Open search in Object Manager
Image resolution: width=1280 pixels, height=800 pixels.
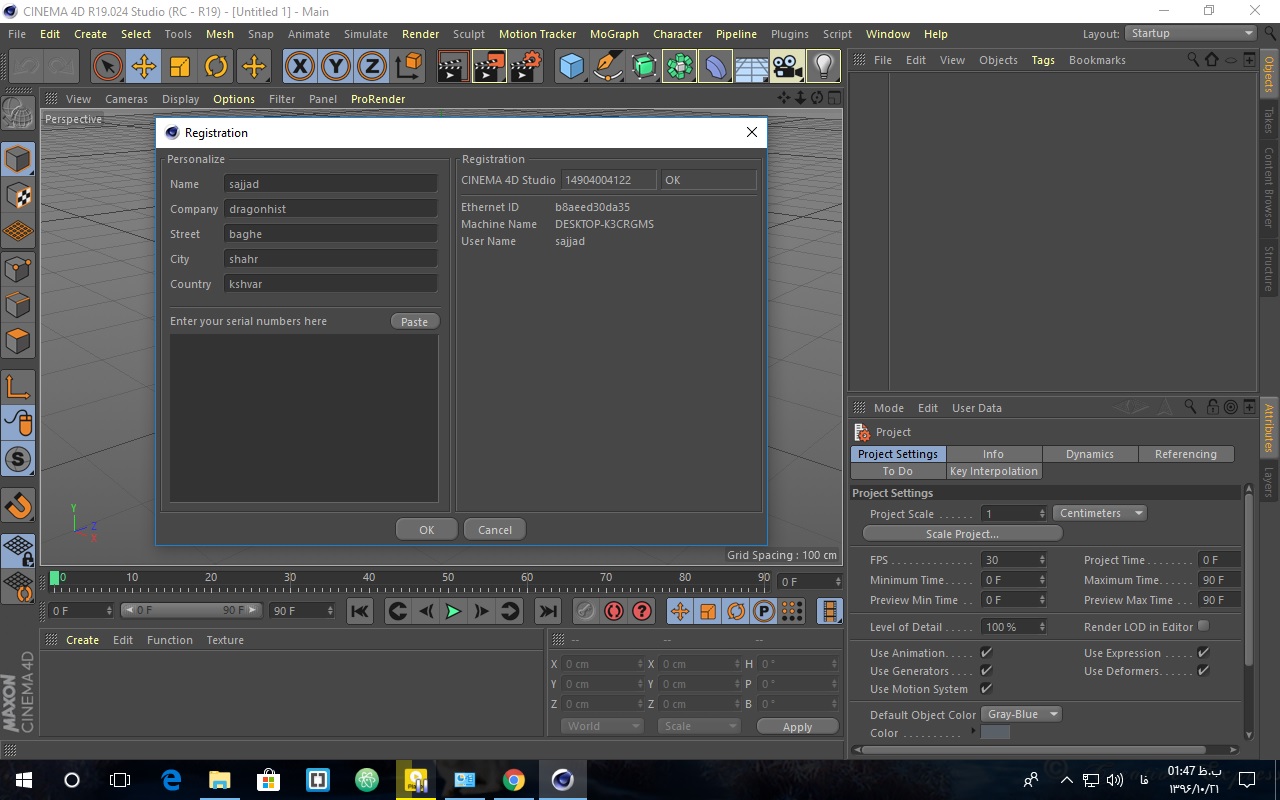coord(1193,60)
